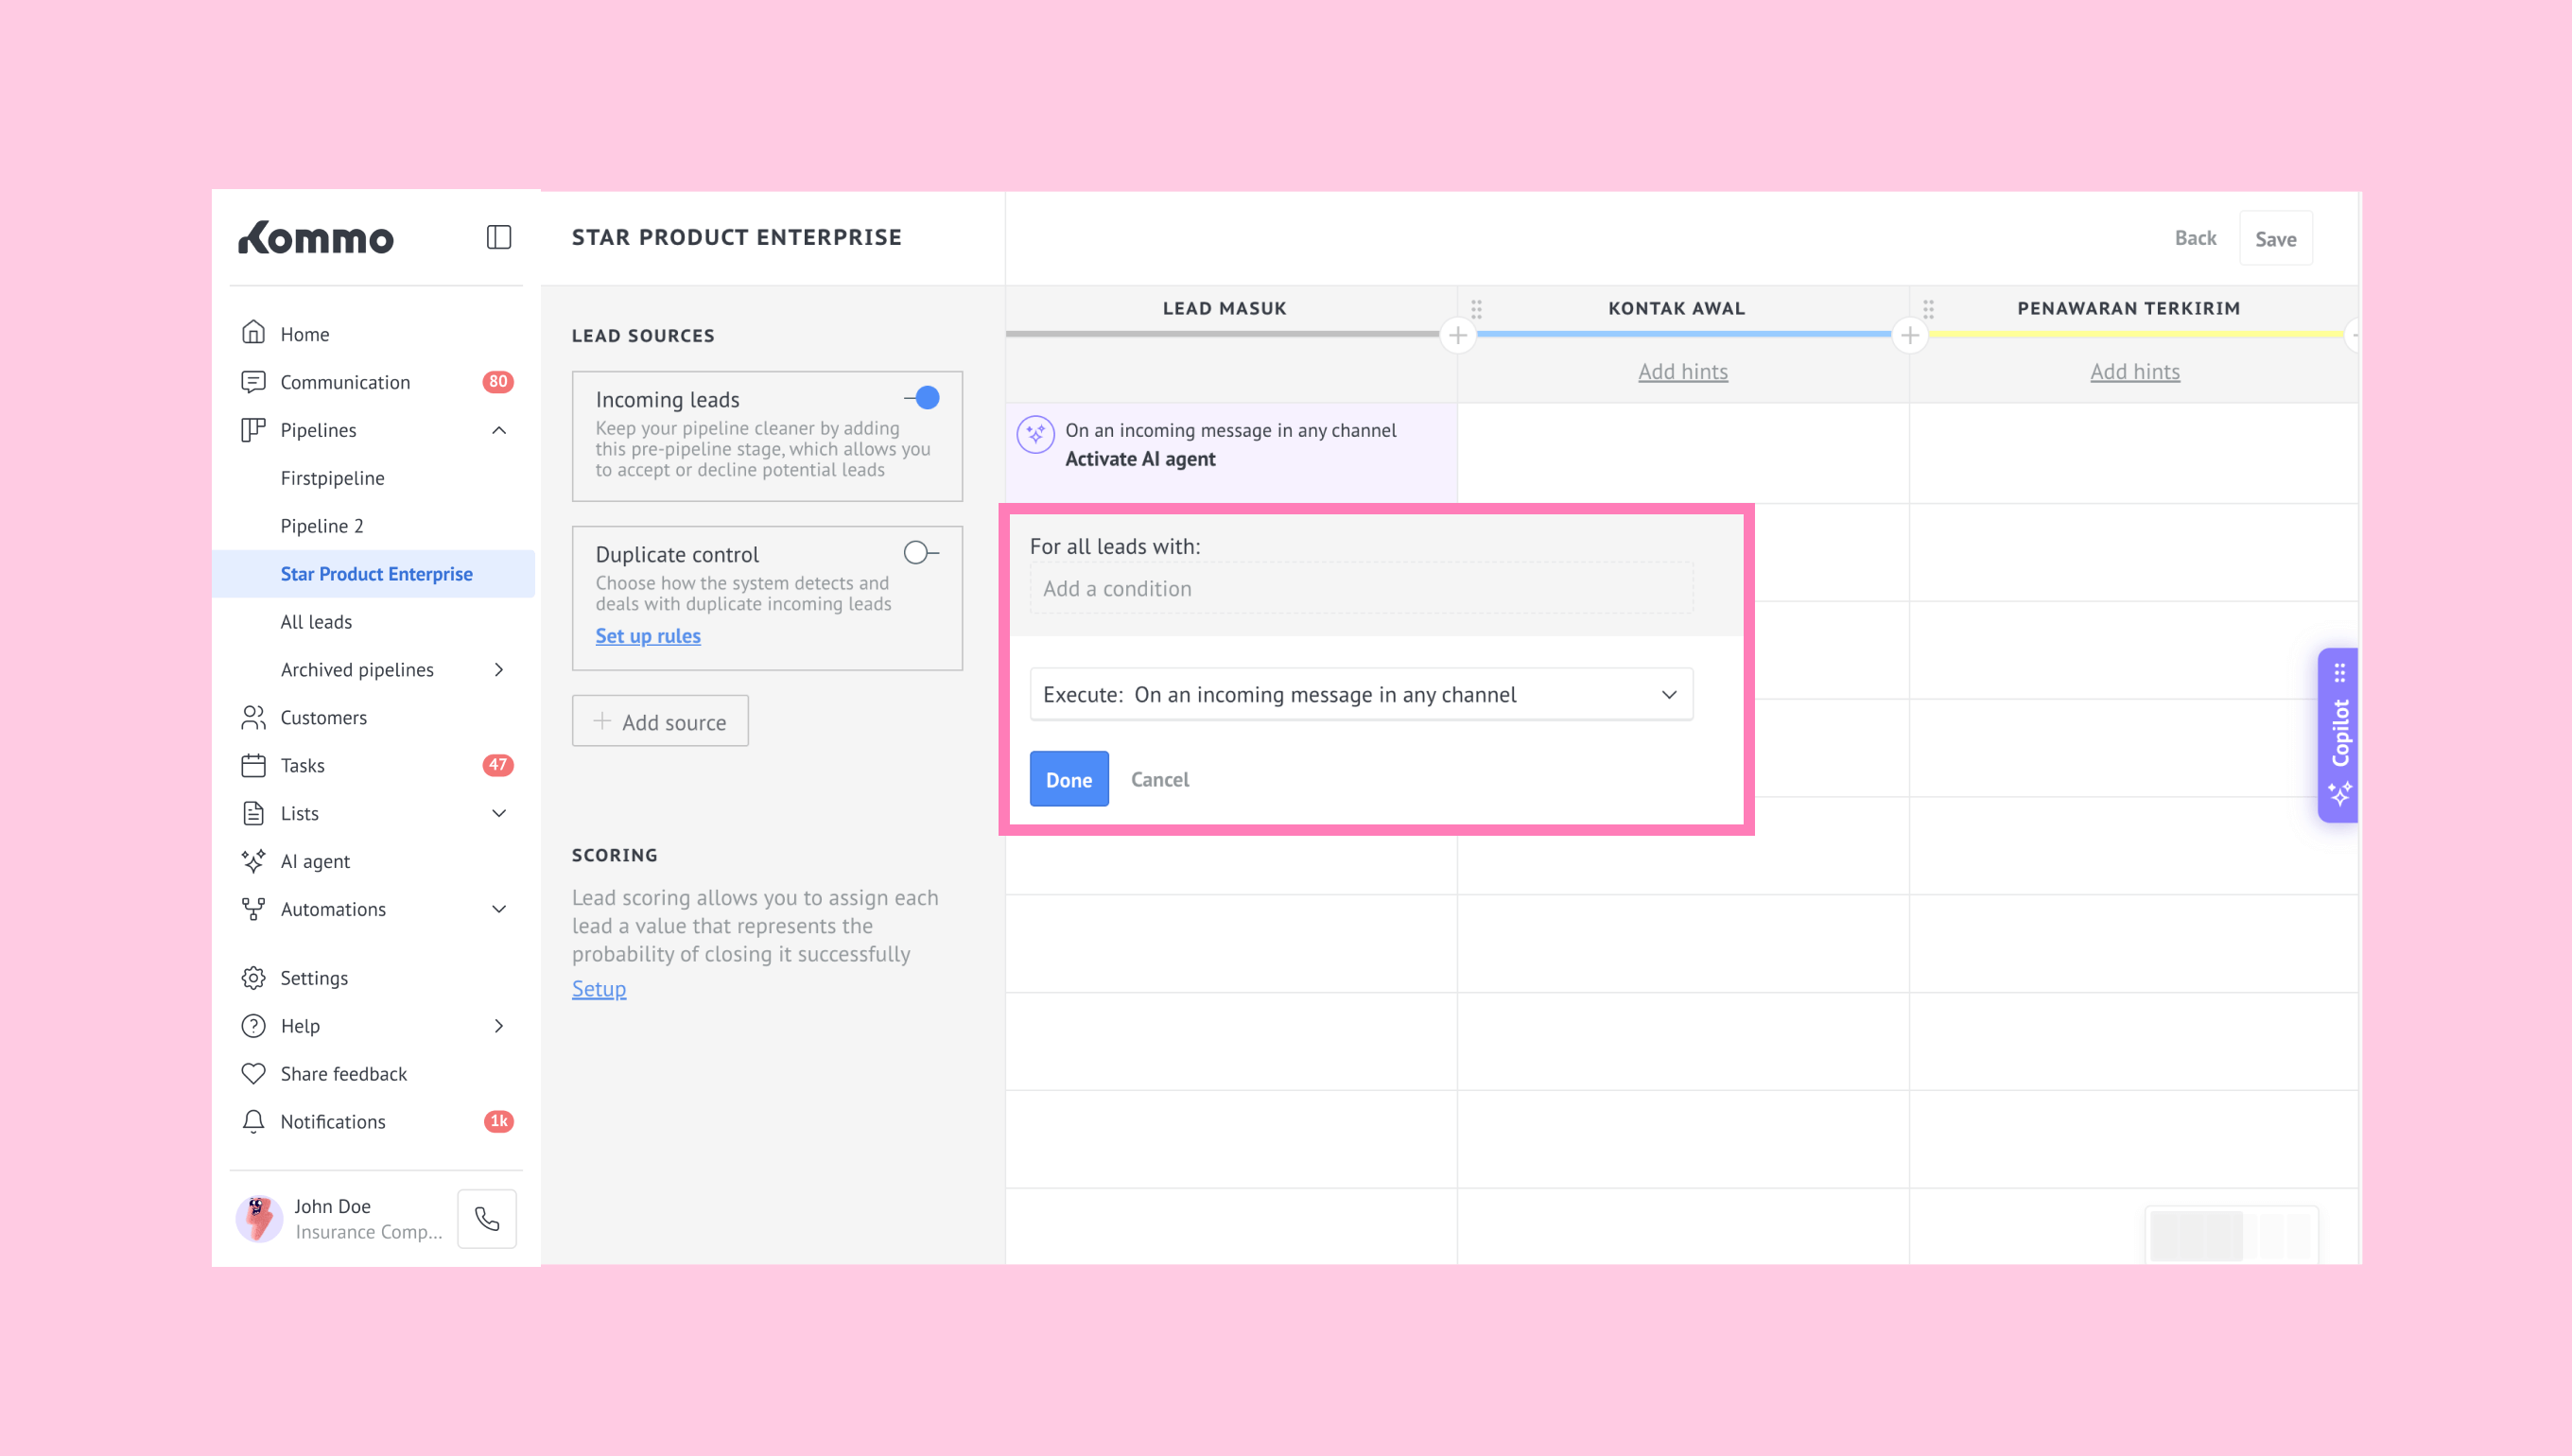Open the Set up rules link

tap(647, 636)
